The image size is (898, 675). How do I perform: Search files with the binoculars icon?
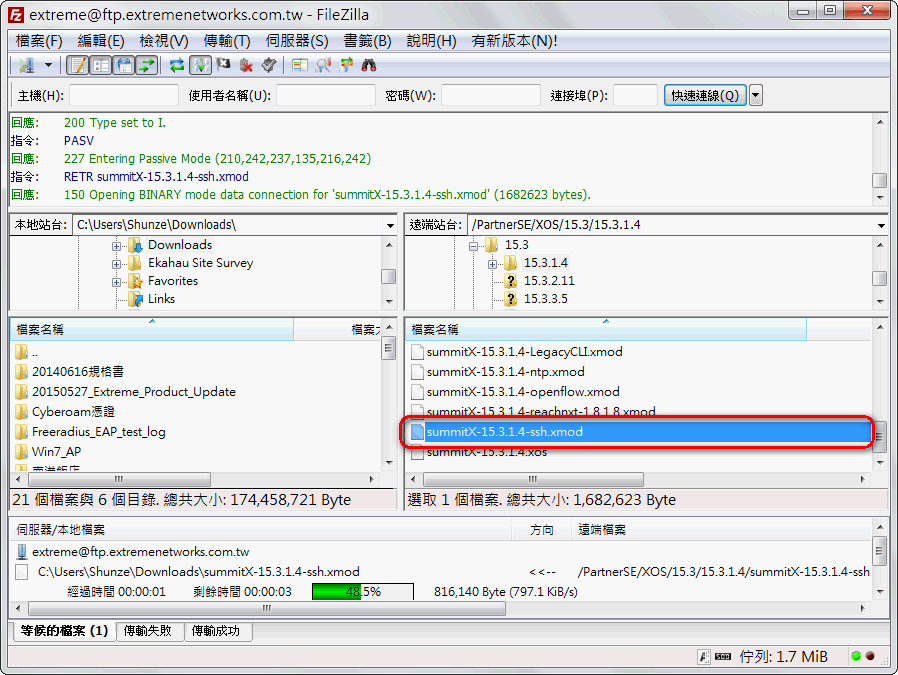tap(369, 65)
